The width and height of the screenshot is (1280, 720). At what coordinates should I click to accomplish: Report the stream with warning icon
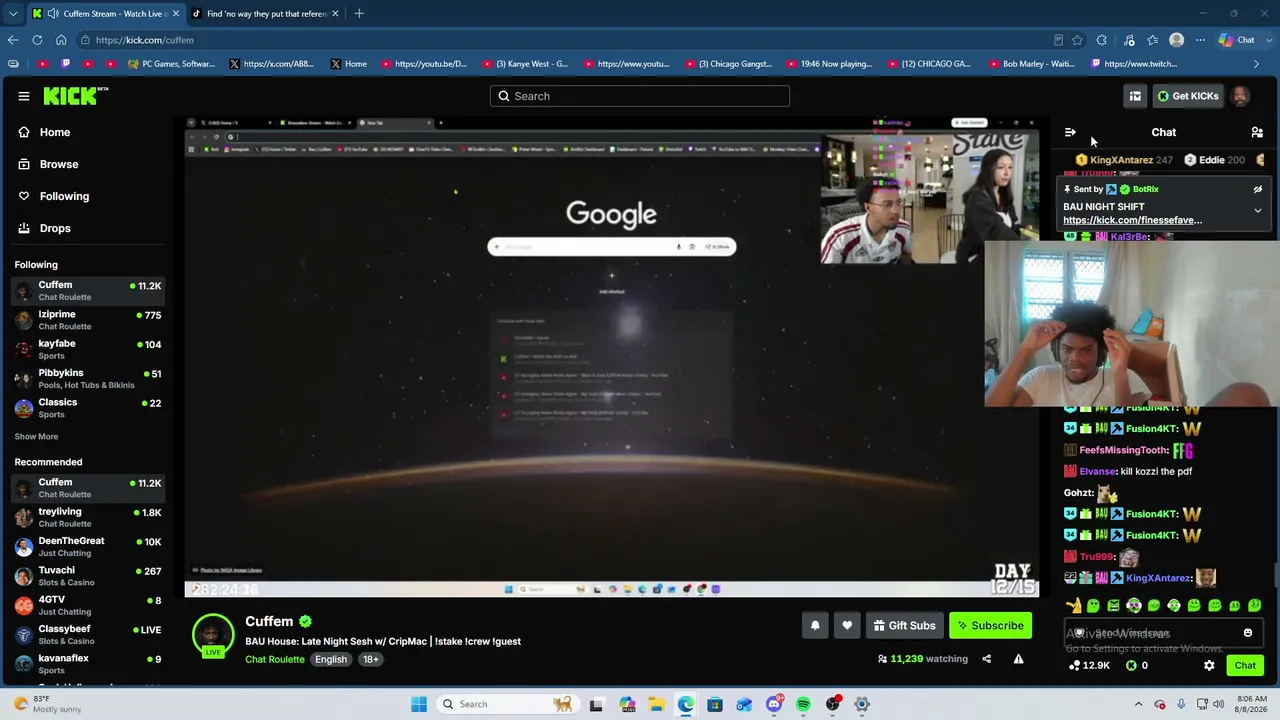(x=1018, y=659)
